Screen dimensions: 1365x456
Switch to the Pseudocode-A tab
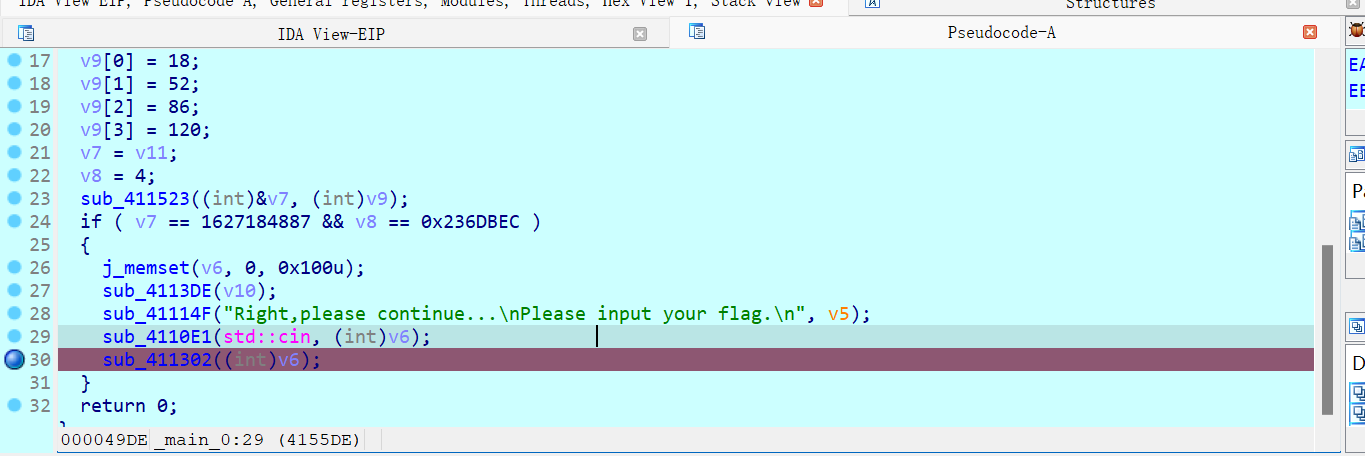click(x=1000, y=33)
